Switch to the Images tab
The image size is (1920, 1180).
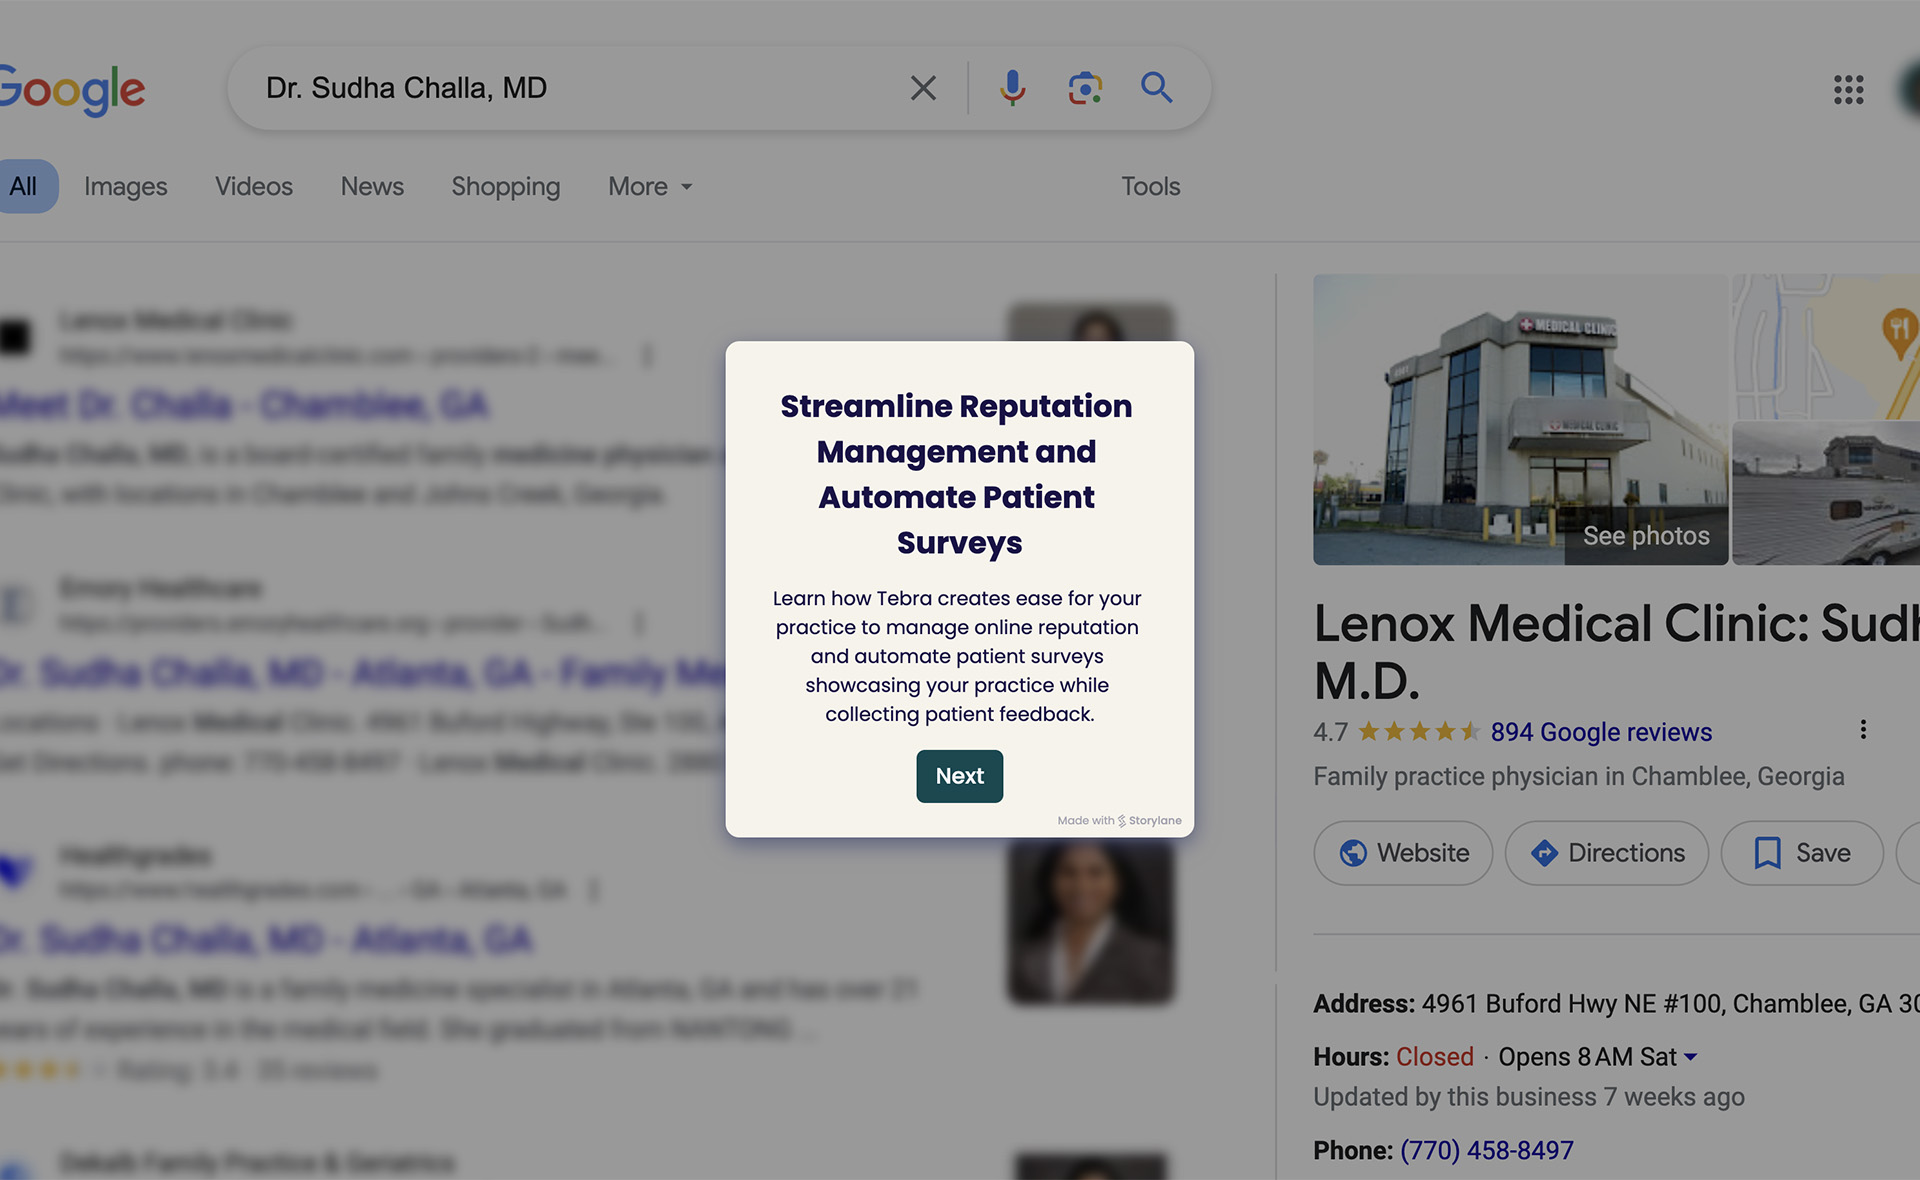[126, 186]
